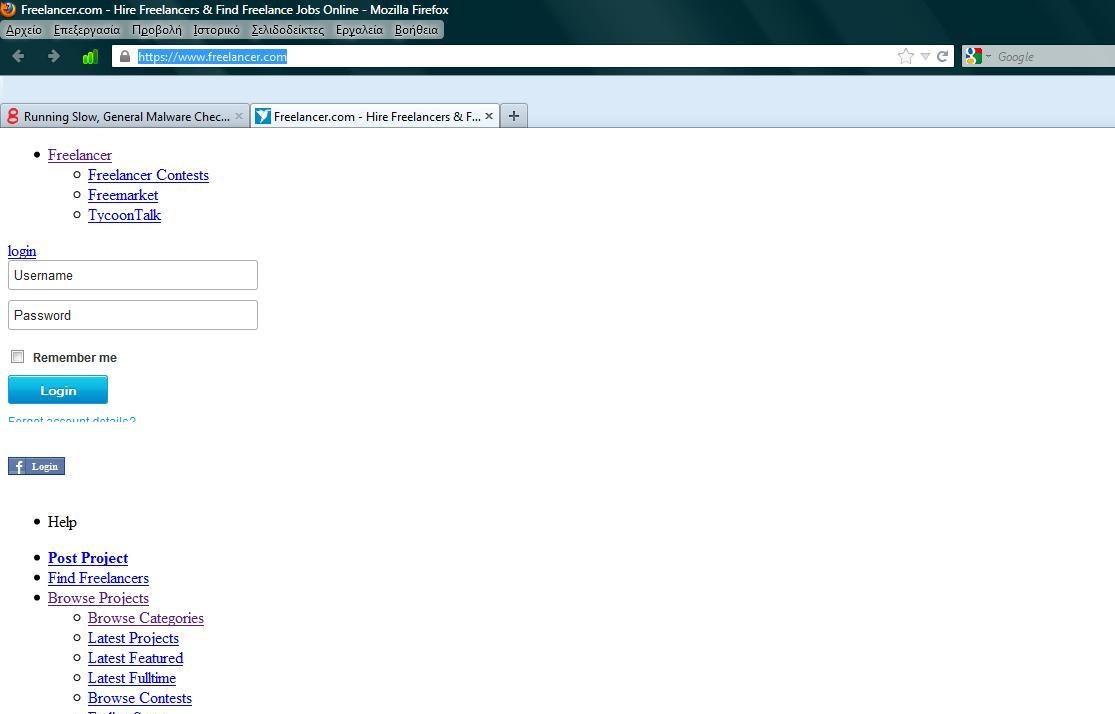Open the Browse Contests link
1115x714 pixels.
coord(139,698)
